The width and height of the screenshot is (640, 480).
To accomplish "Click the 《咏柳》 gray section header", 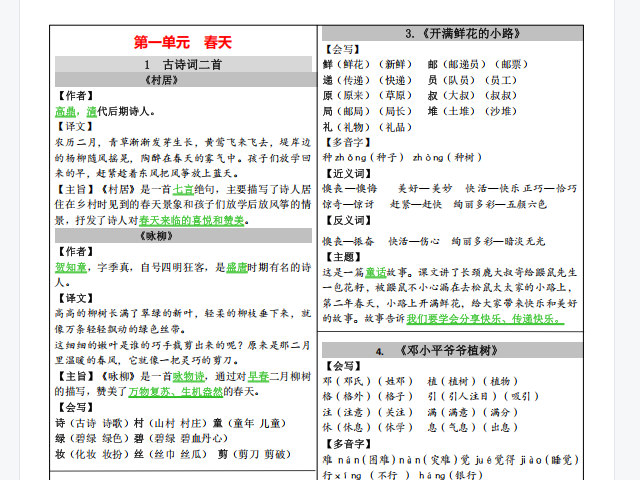I will pos(183,236).
